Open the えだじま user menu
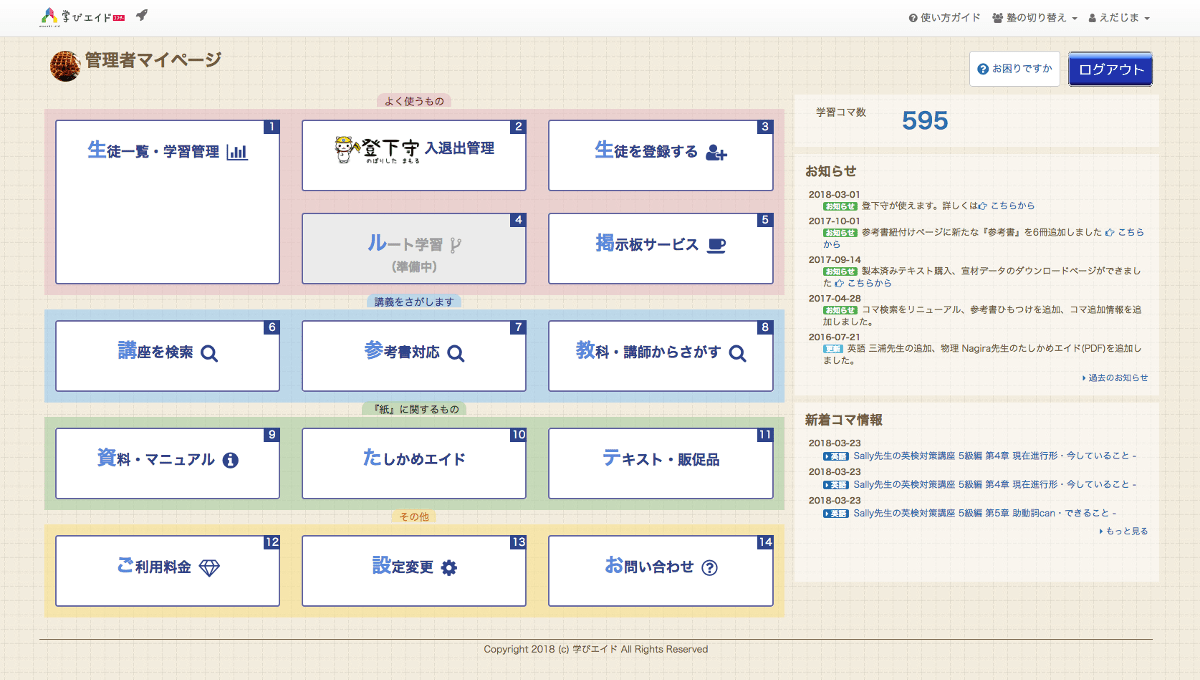1200x680 pixels. click(x=1119, y=18)
